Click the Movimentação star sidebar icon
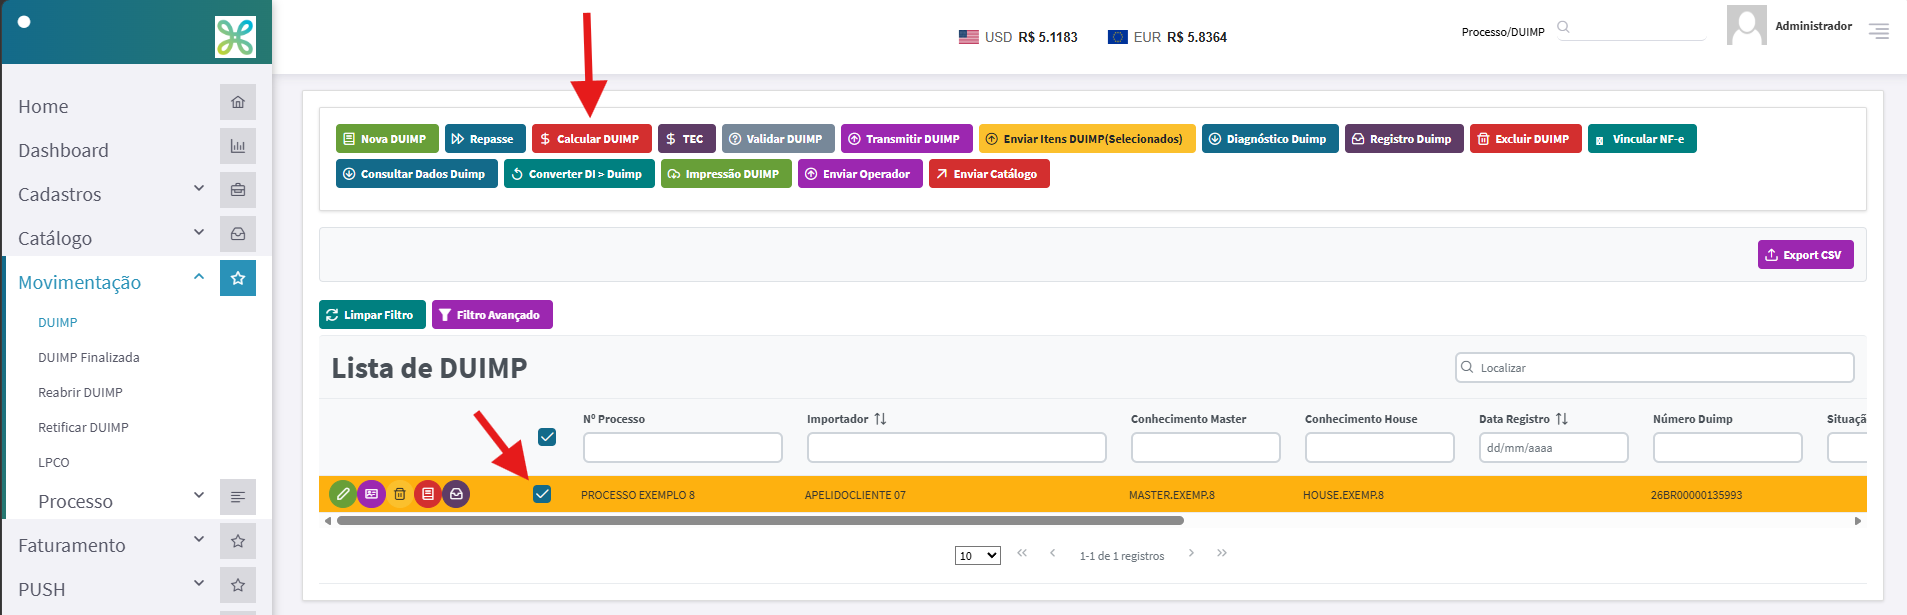This screenshot has width=1907, height=615. (x=238, y=278)
